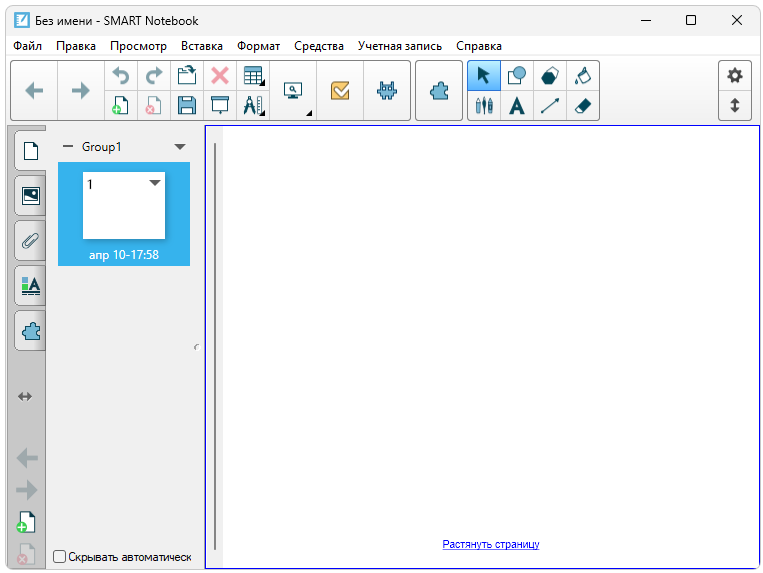Viewport: 763px width, 573px height.
Task: Go to previous page from sidebar arrow
Action: (x=27, y=458)
